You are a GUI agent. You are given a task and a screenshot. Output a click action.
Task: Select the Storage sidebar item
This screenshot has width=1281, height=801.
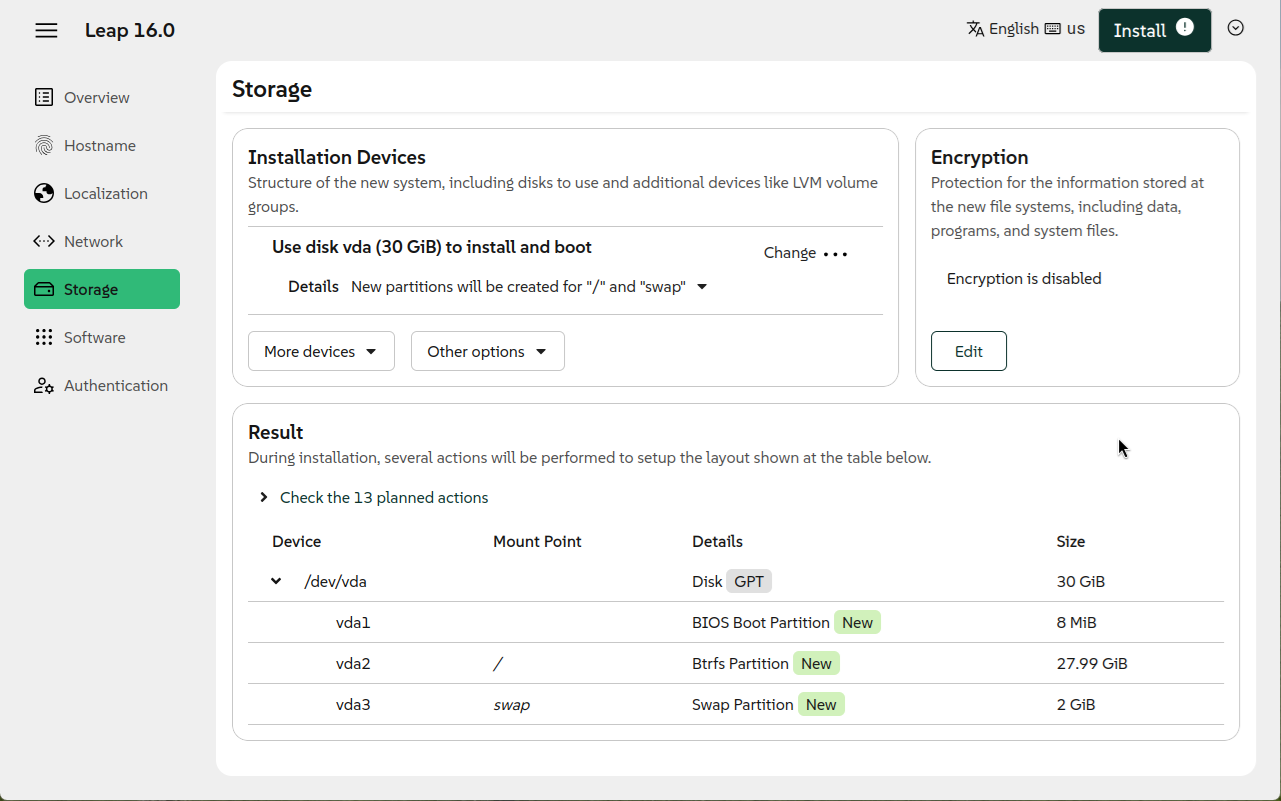(x=102, y=289)
